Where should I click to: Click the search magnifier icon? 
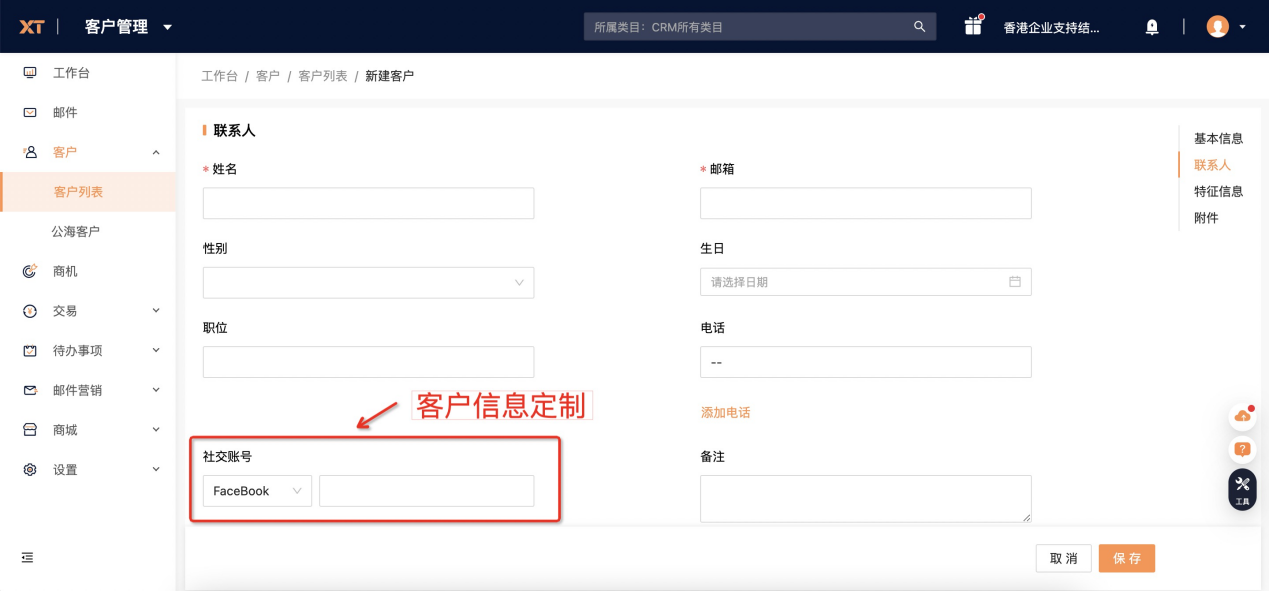click(x=918, y=26)
